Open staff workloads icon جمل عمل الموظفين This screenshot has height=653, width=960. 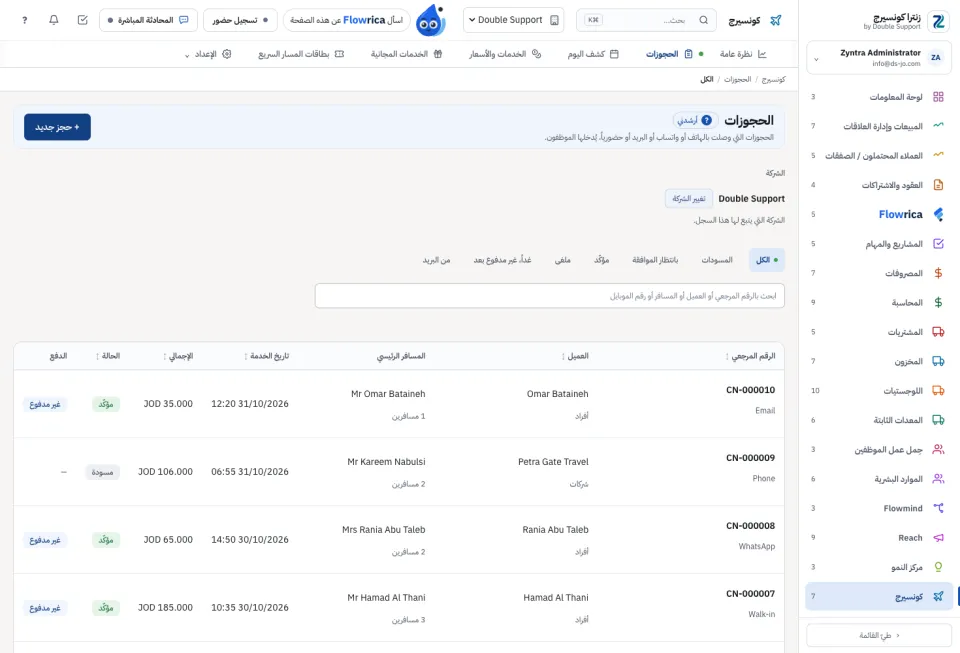pyautogui.click(x=938, y=449)
